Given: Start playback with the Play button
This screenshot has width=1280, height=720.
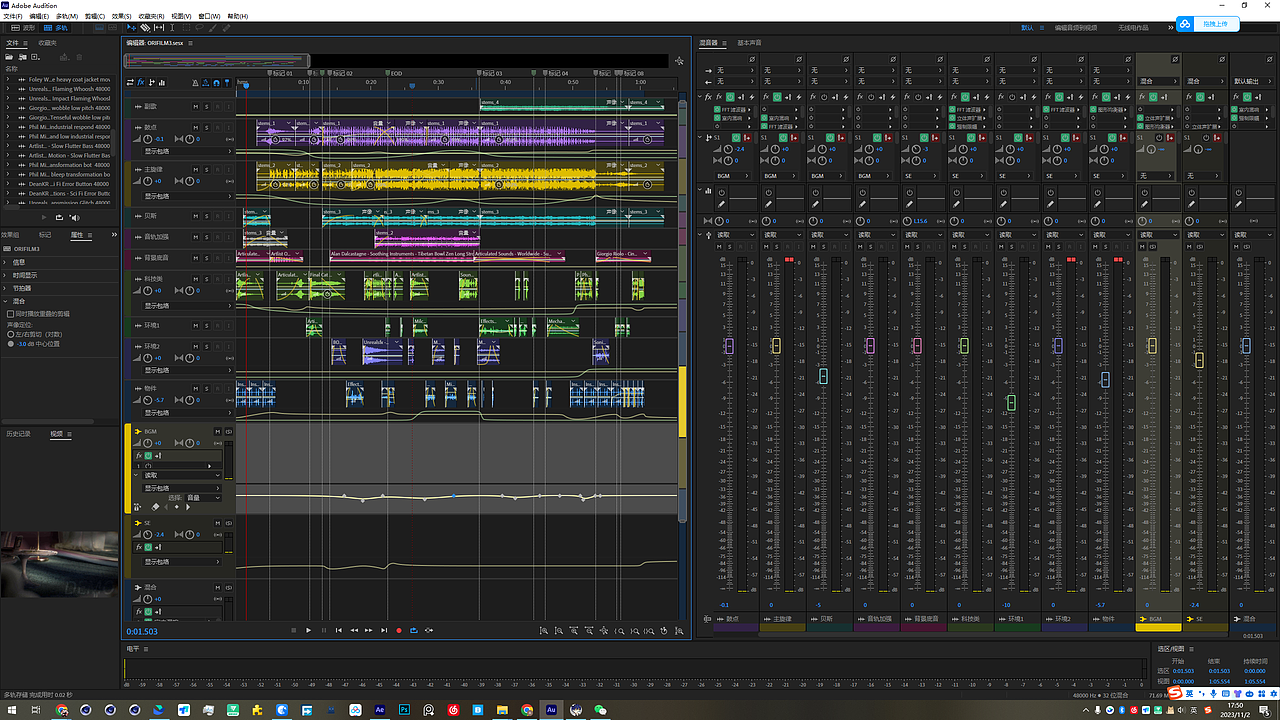Looking at the screenshot, I should [x=308, y=630].
